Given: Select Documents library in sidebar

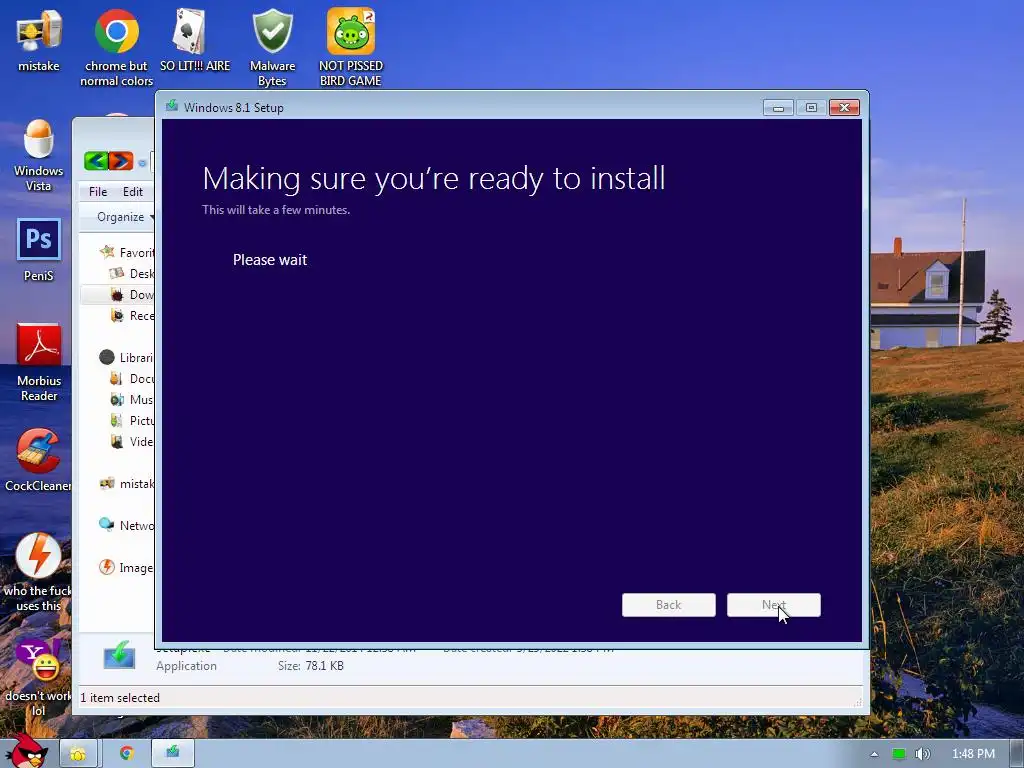Looking at the screenshot, I should coord(132,379).
